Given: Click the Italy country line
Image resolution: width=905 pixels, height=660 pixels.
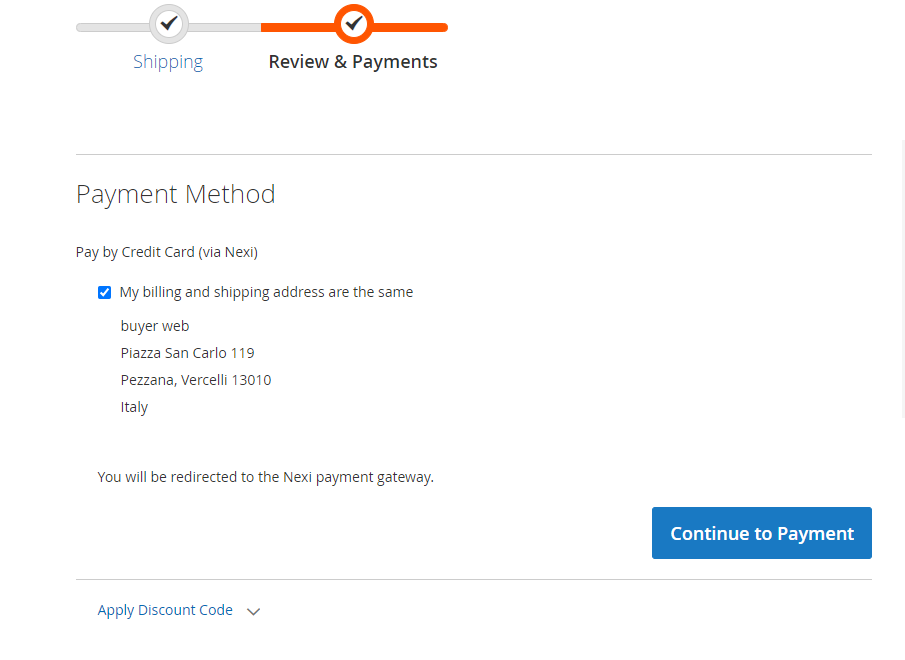Looking at the screenshot, I should (x=134, y=407).
